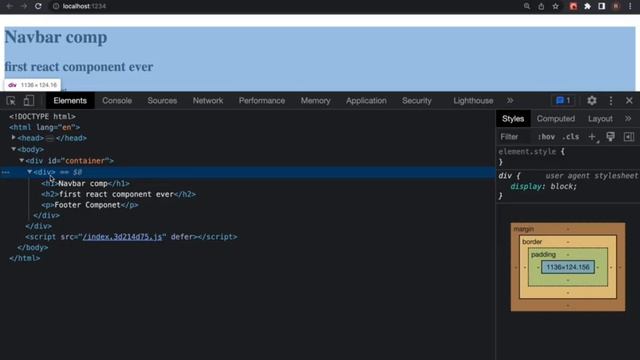Open the extensions puzzle piece menu
The width and height of the screenshot is (640, 360).
coord(587,6)
